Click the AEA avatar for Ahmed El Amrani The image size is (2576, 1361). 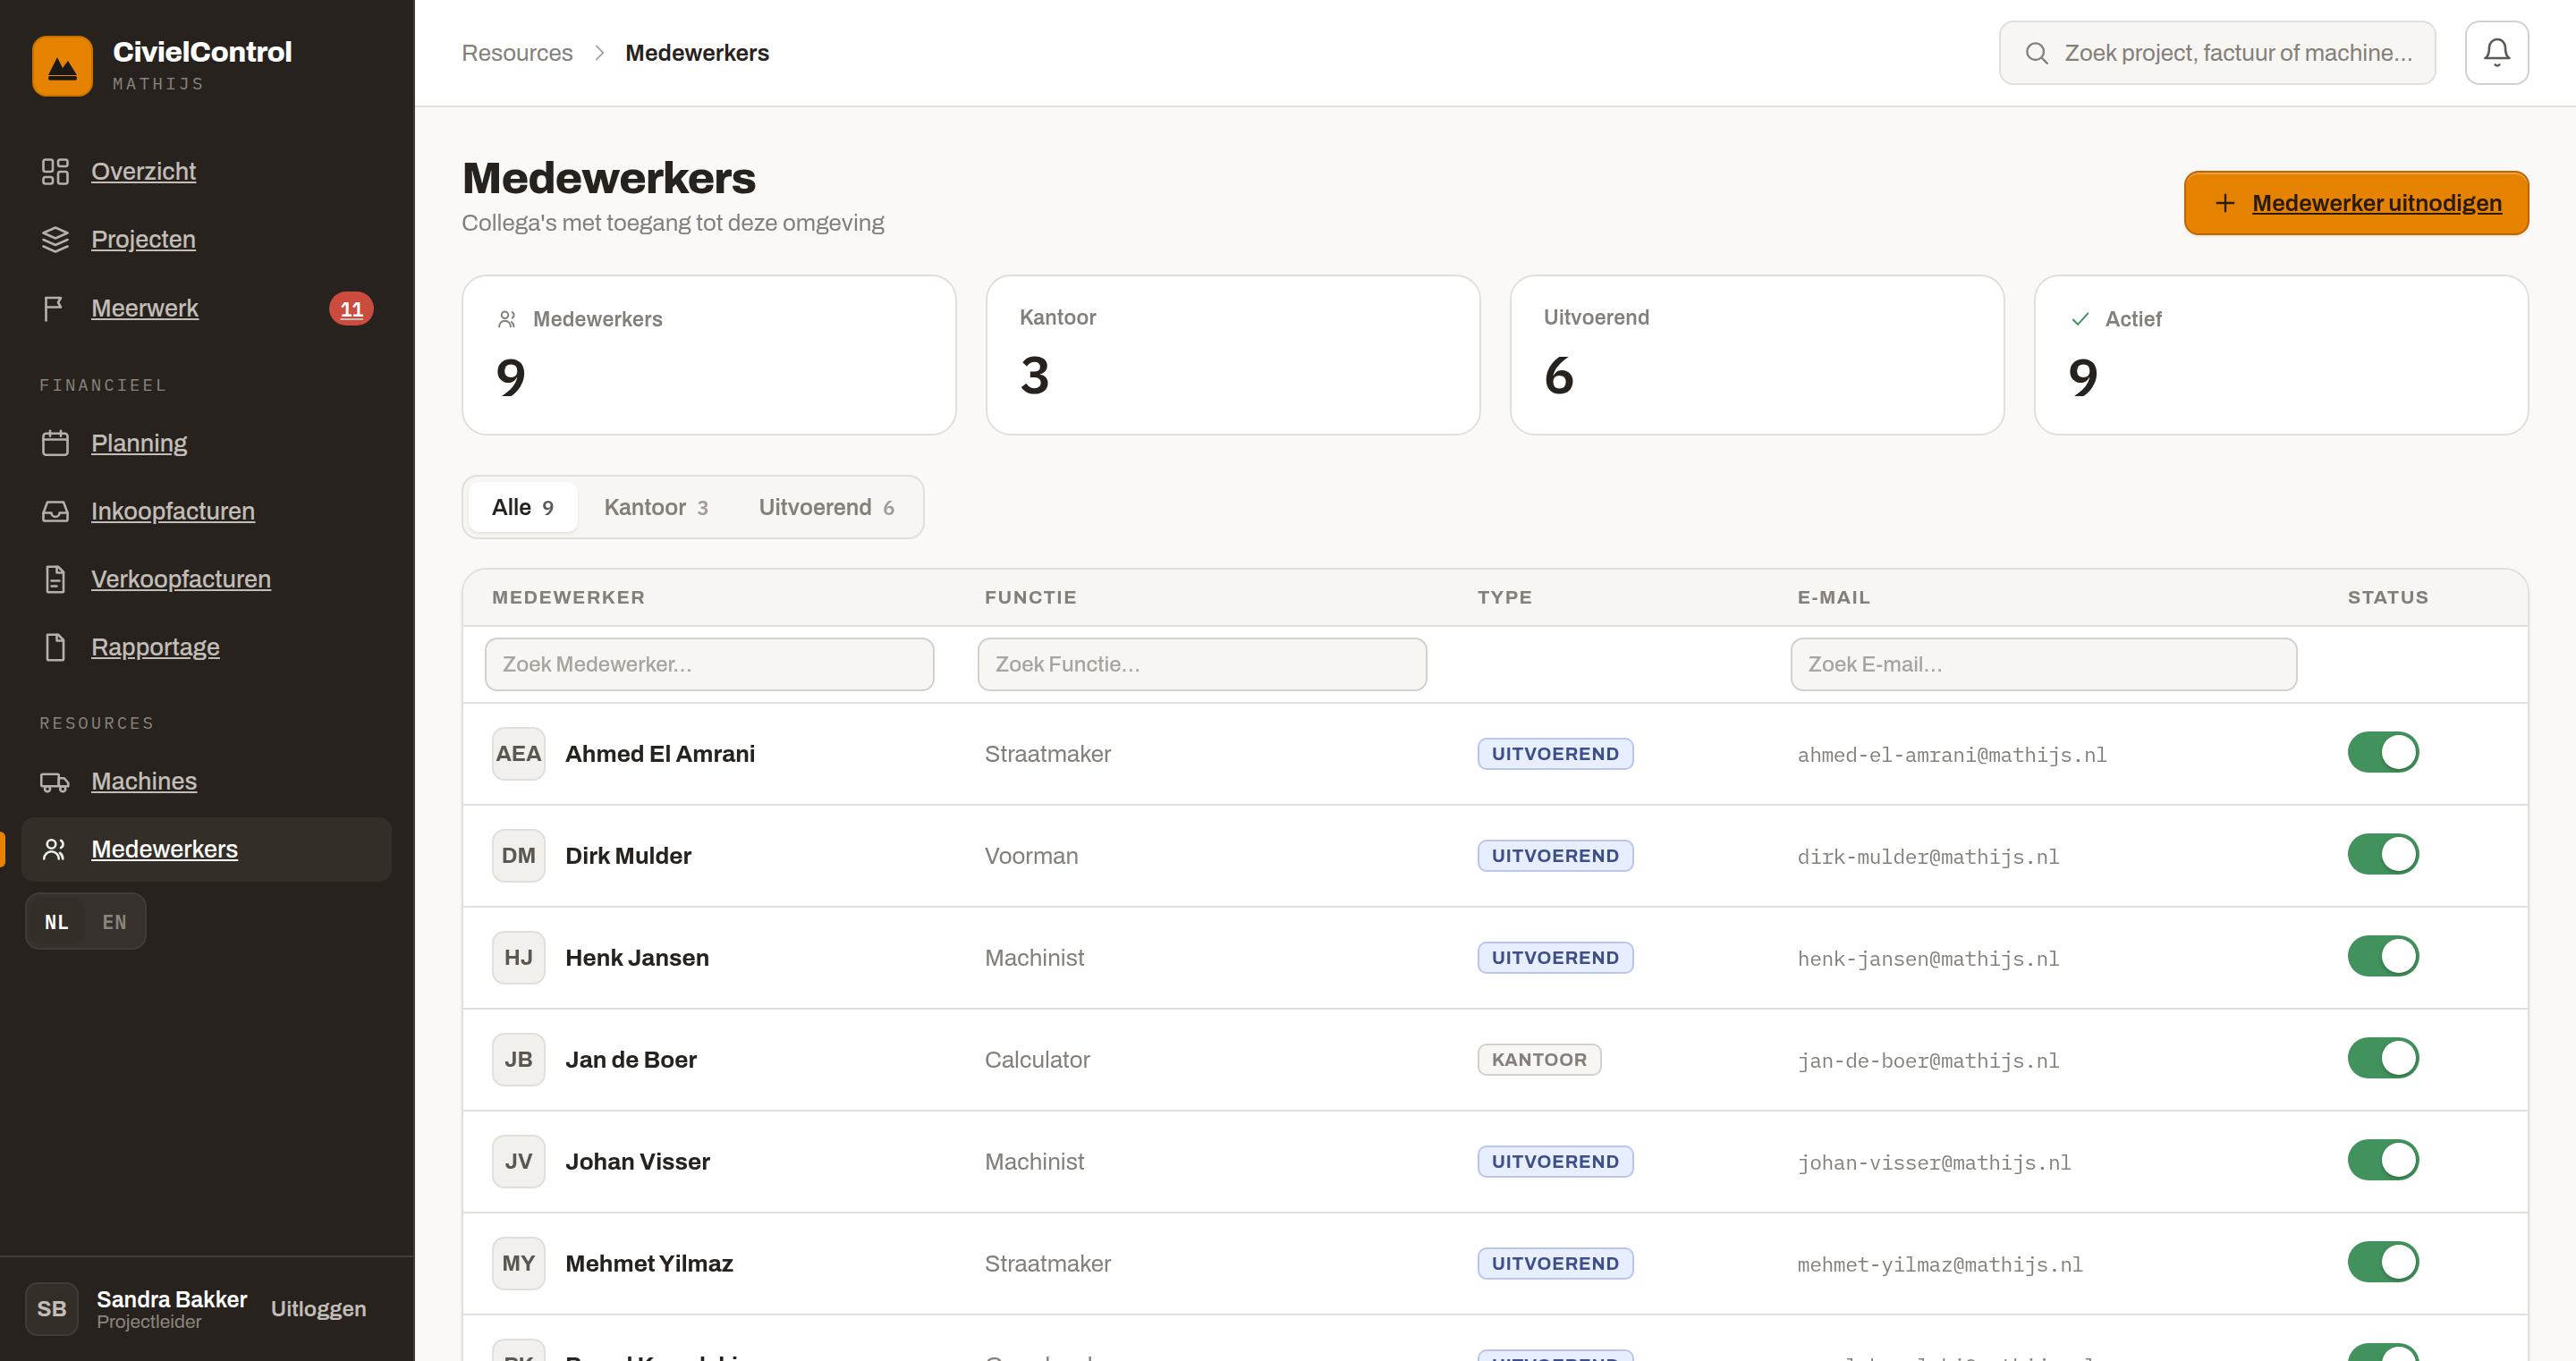coord(518,753)
